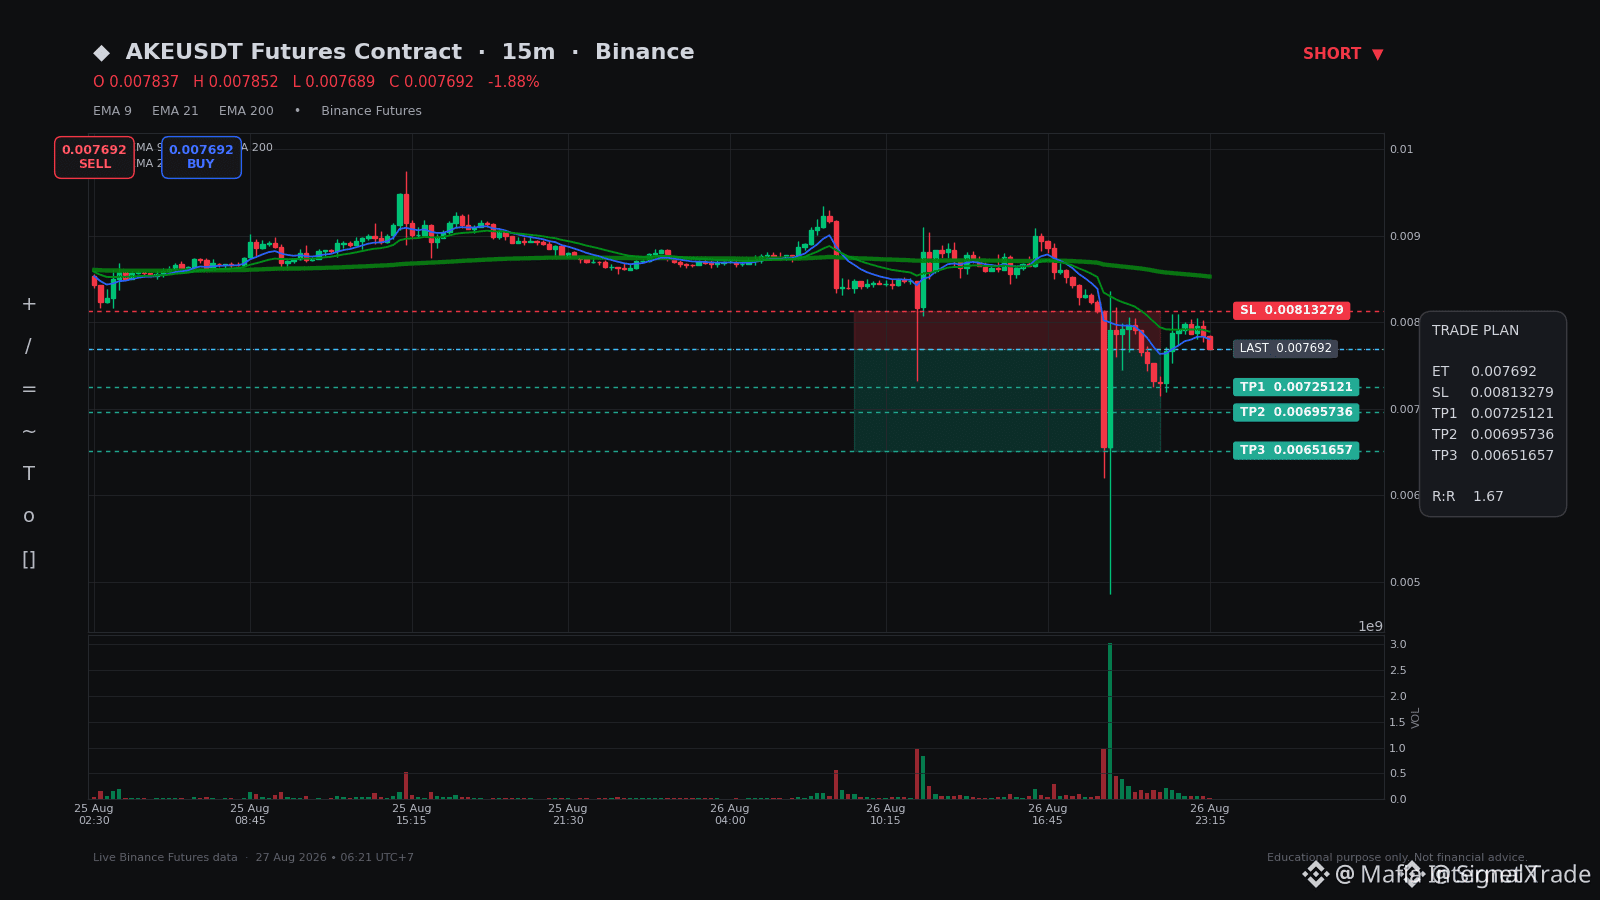Click the diamond icon beside the AKEUSDT title
Viewport: 1600px width, 900px height.
[x=101, y=53]
